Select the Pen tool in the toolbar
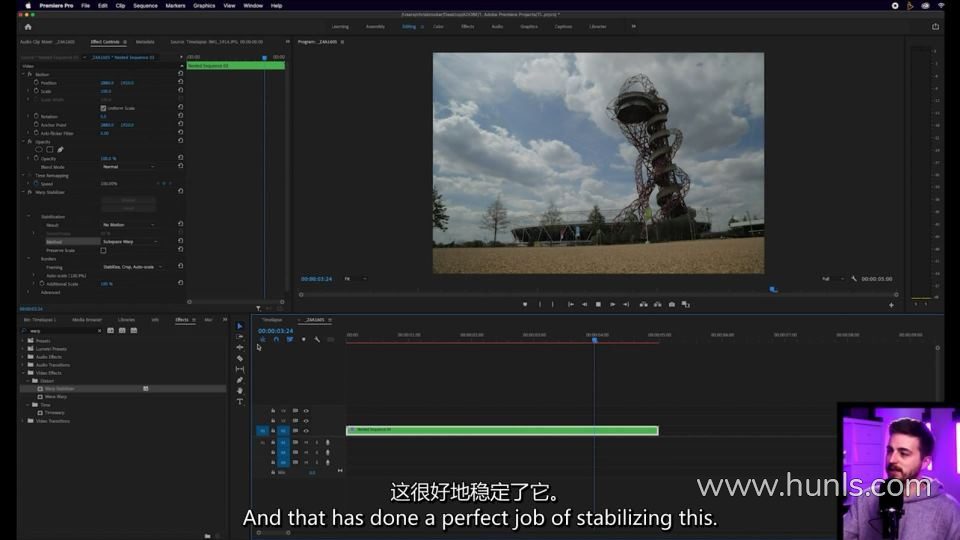The width and height of the screenshot is (960, 540). click(x=240, y=380)
